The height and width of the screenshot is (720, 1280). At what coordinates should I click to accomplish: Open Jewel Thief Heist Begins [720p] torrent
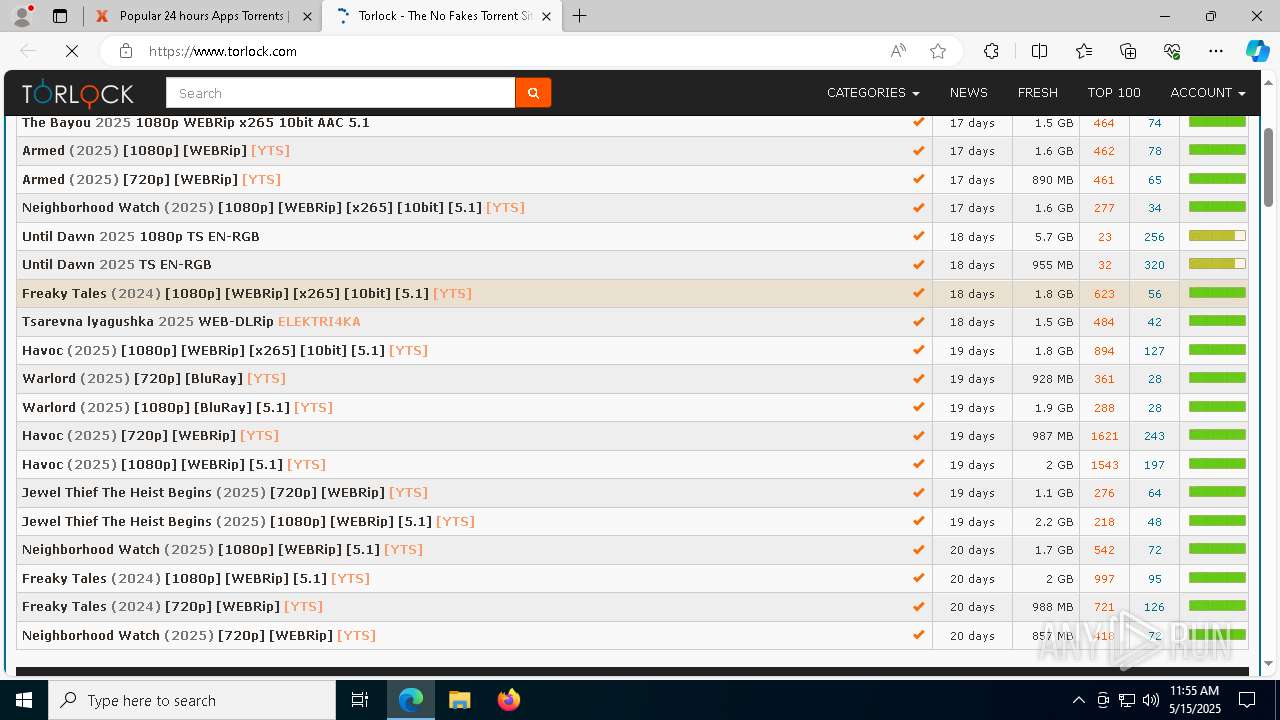tap(225, 492)
